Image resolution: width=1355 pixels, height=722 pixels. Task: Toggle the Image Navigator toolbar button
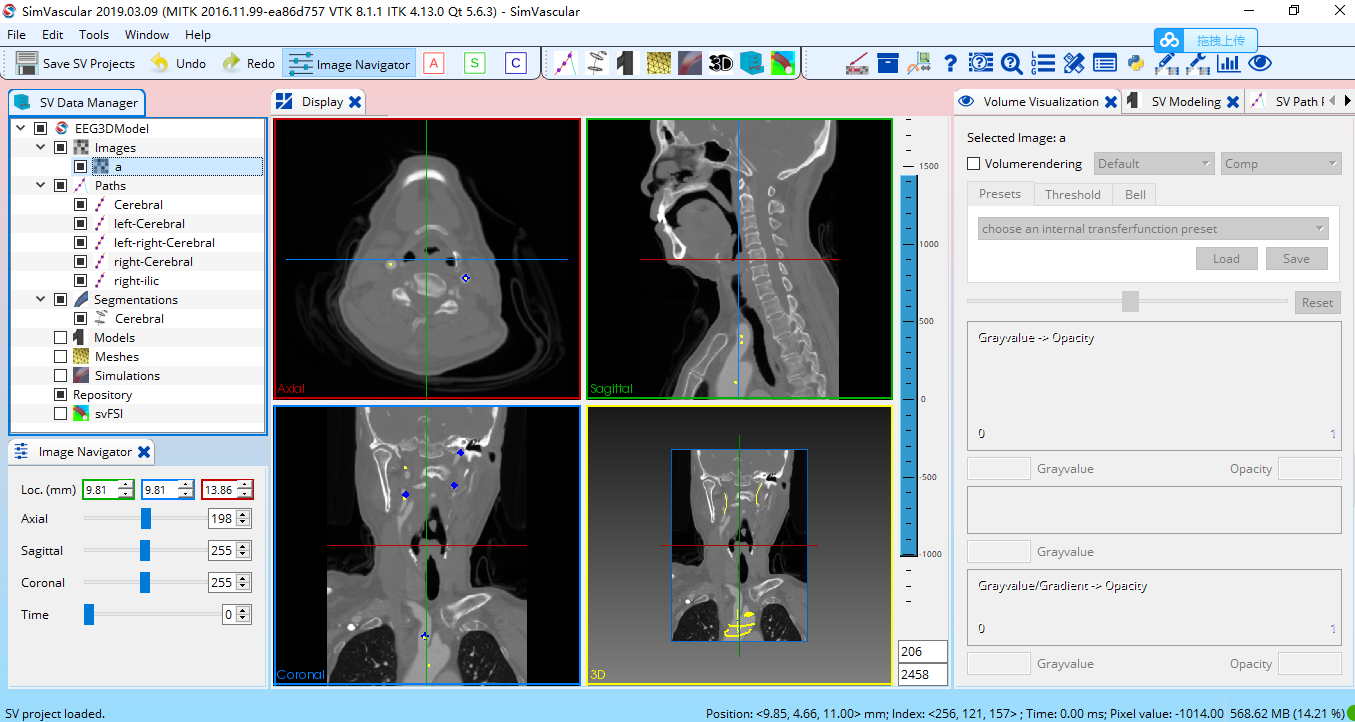point(349,63)
